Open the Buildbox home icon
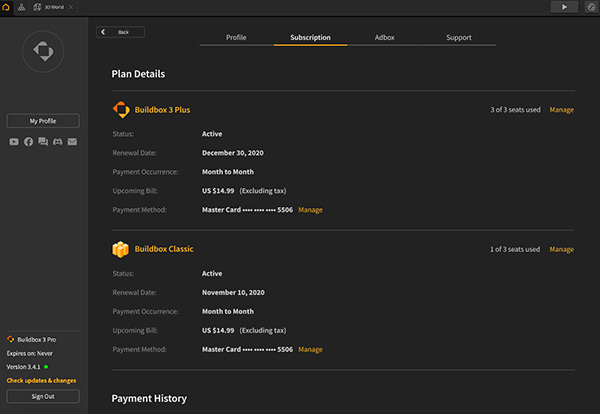This screenshot has height=414, width=600. click(6, 7)
